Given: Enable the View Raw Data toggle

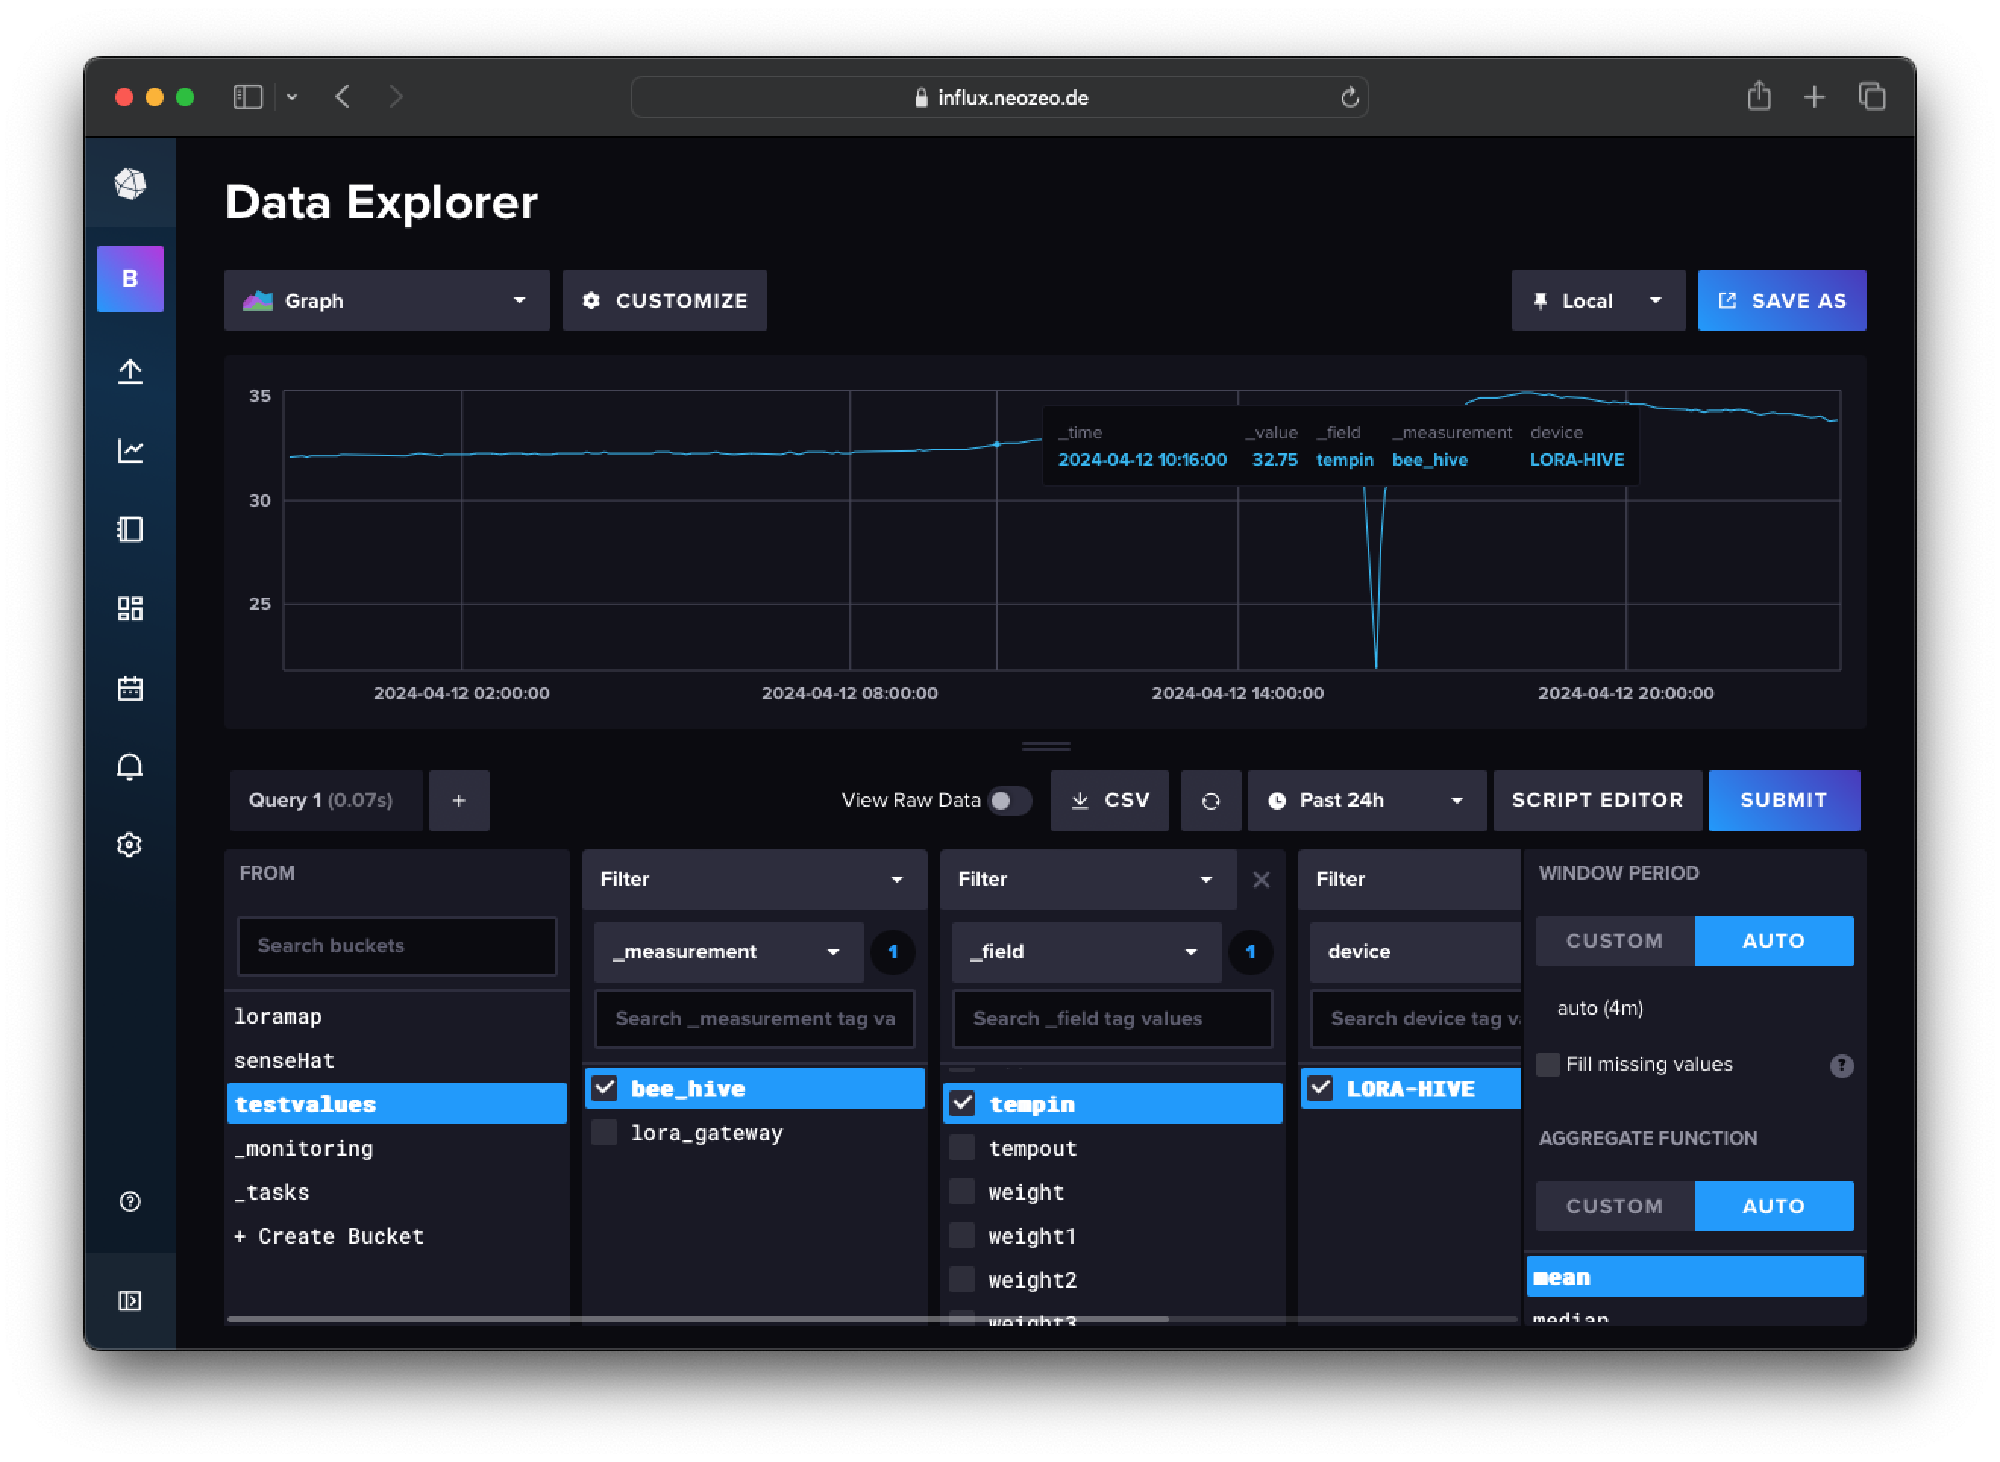Looking at the screenshot, I should (x=1009, y=800).
